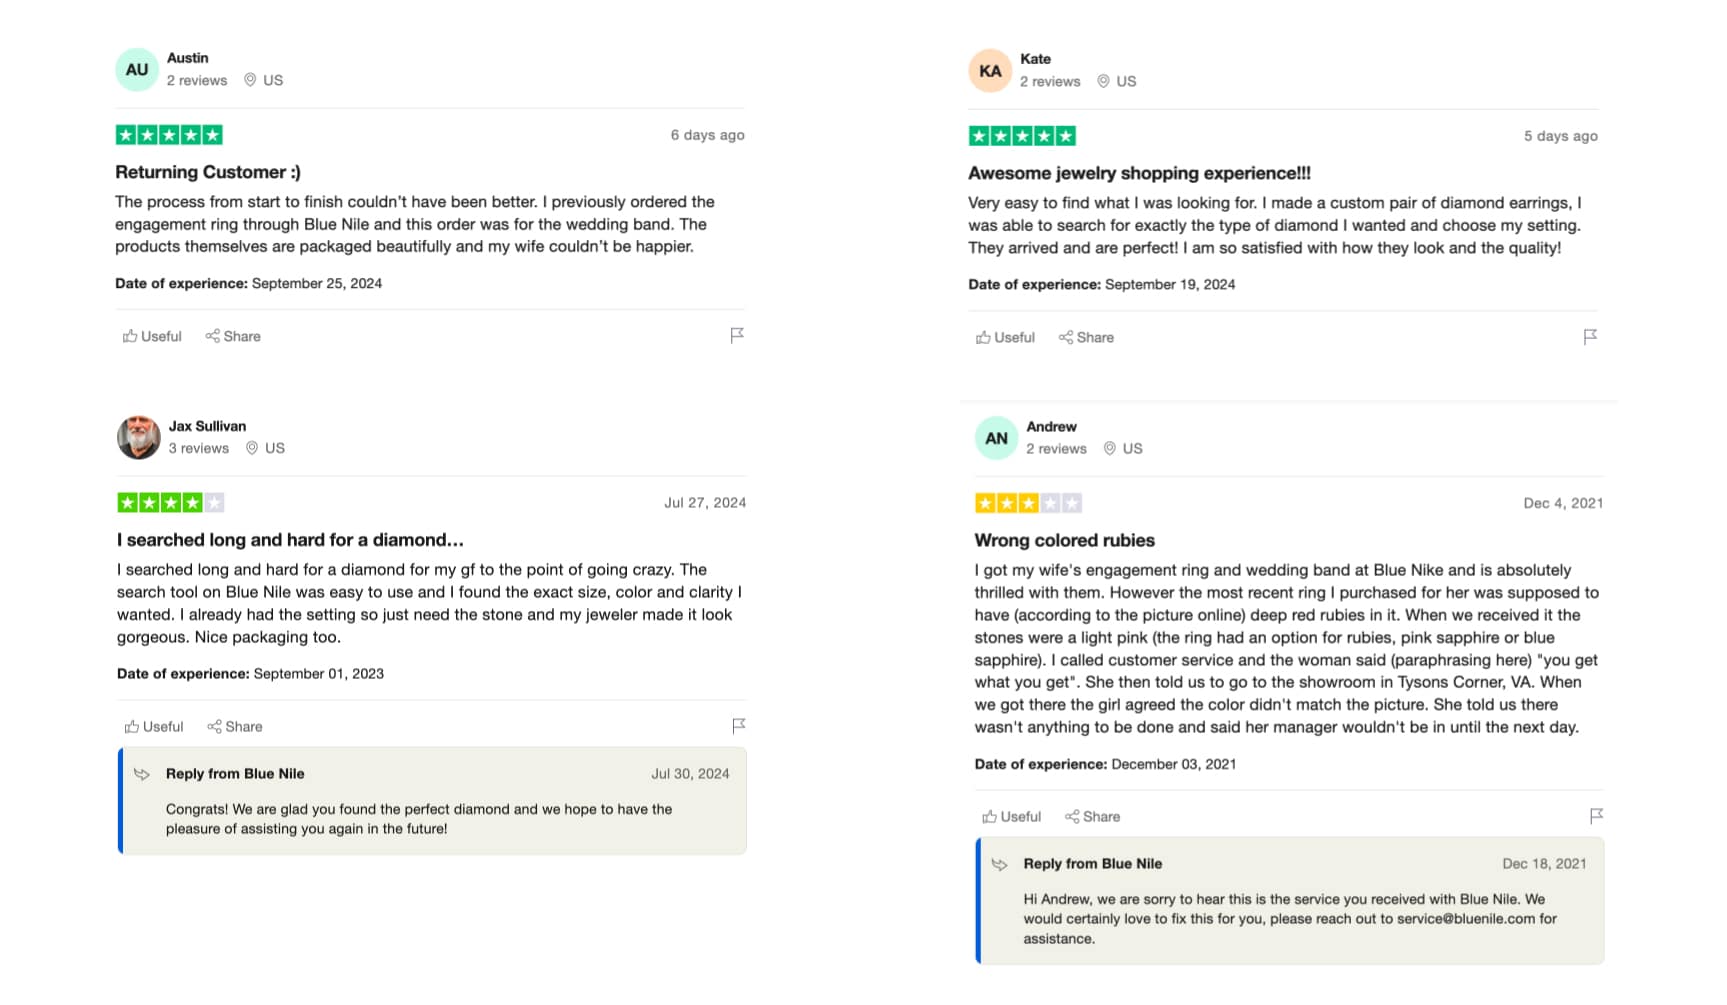Share Austin's review

(x=233, y=336)
